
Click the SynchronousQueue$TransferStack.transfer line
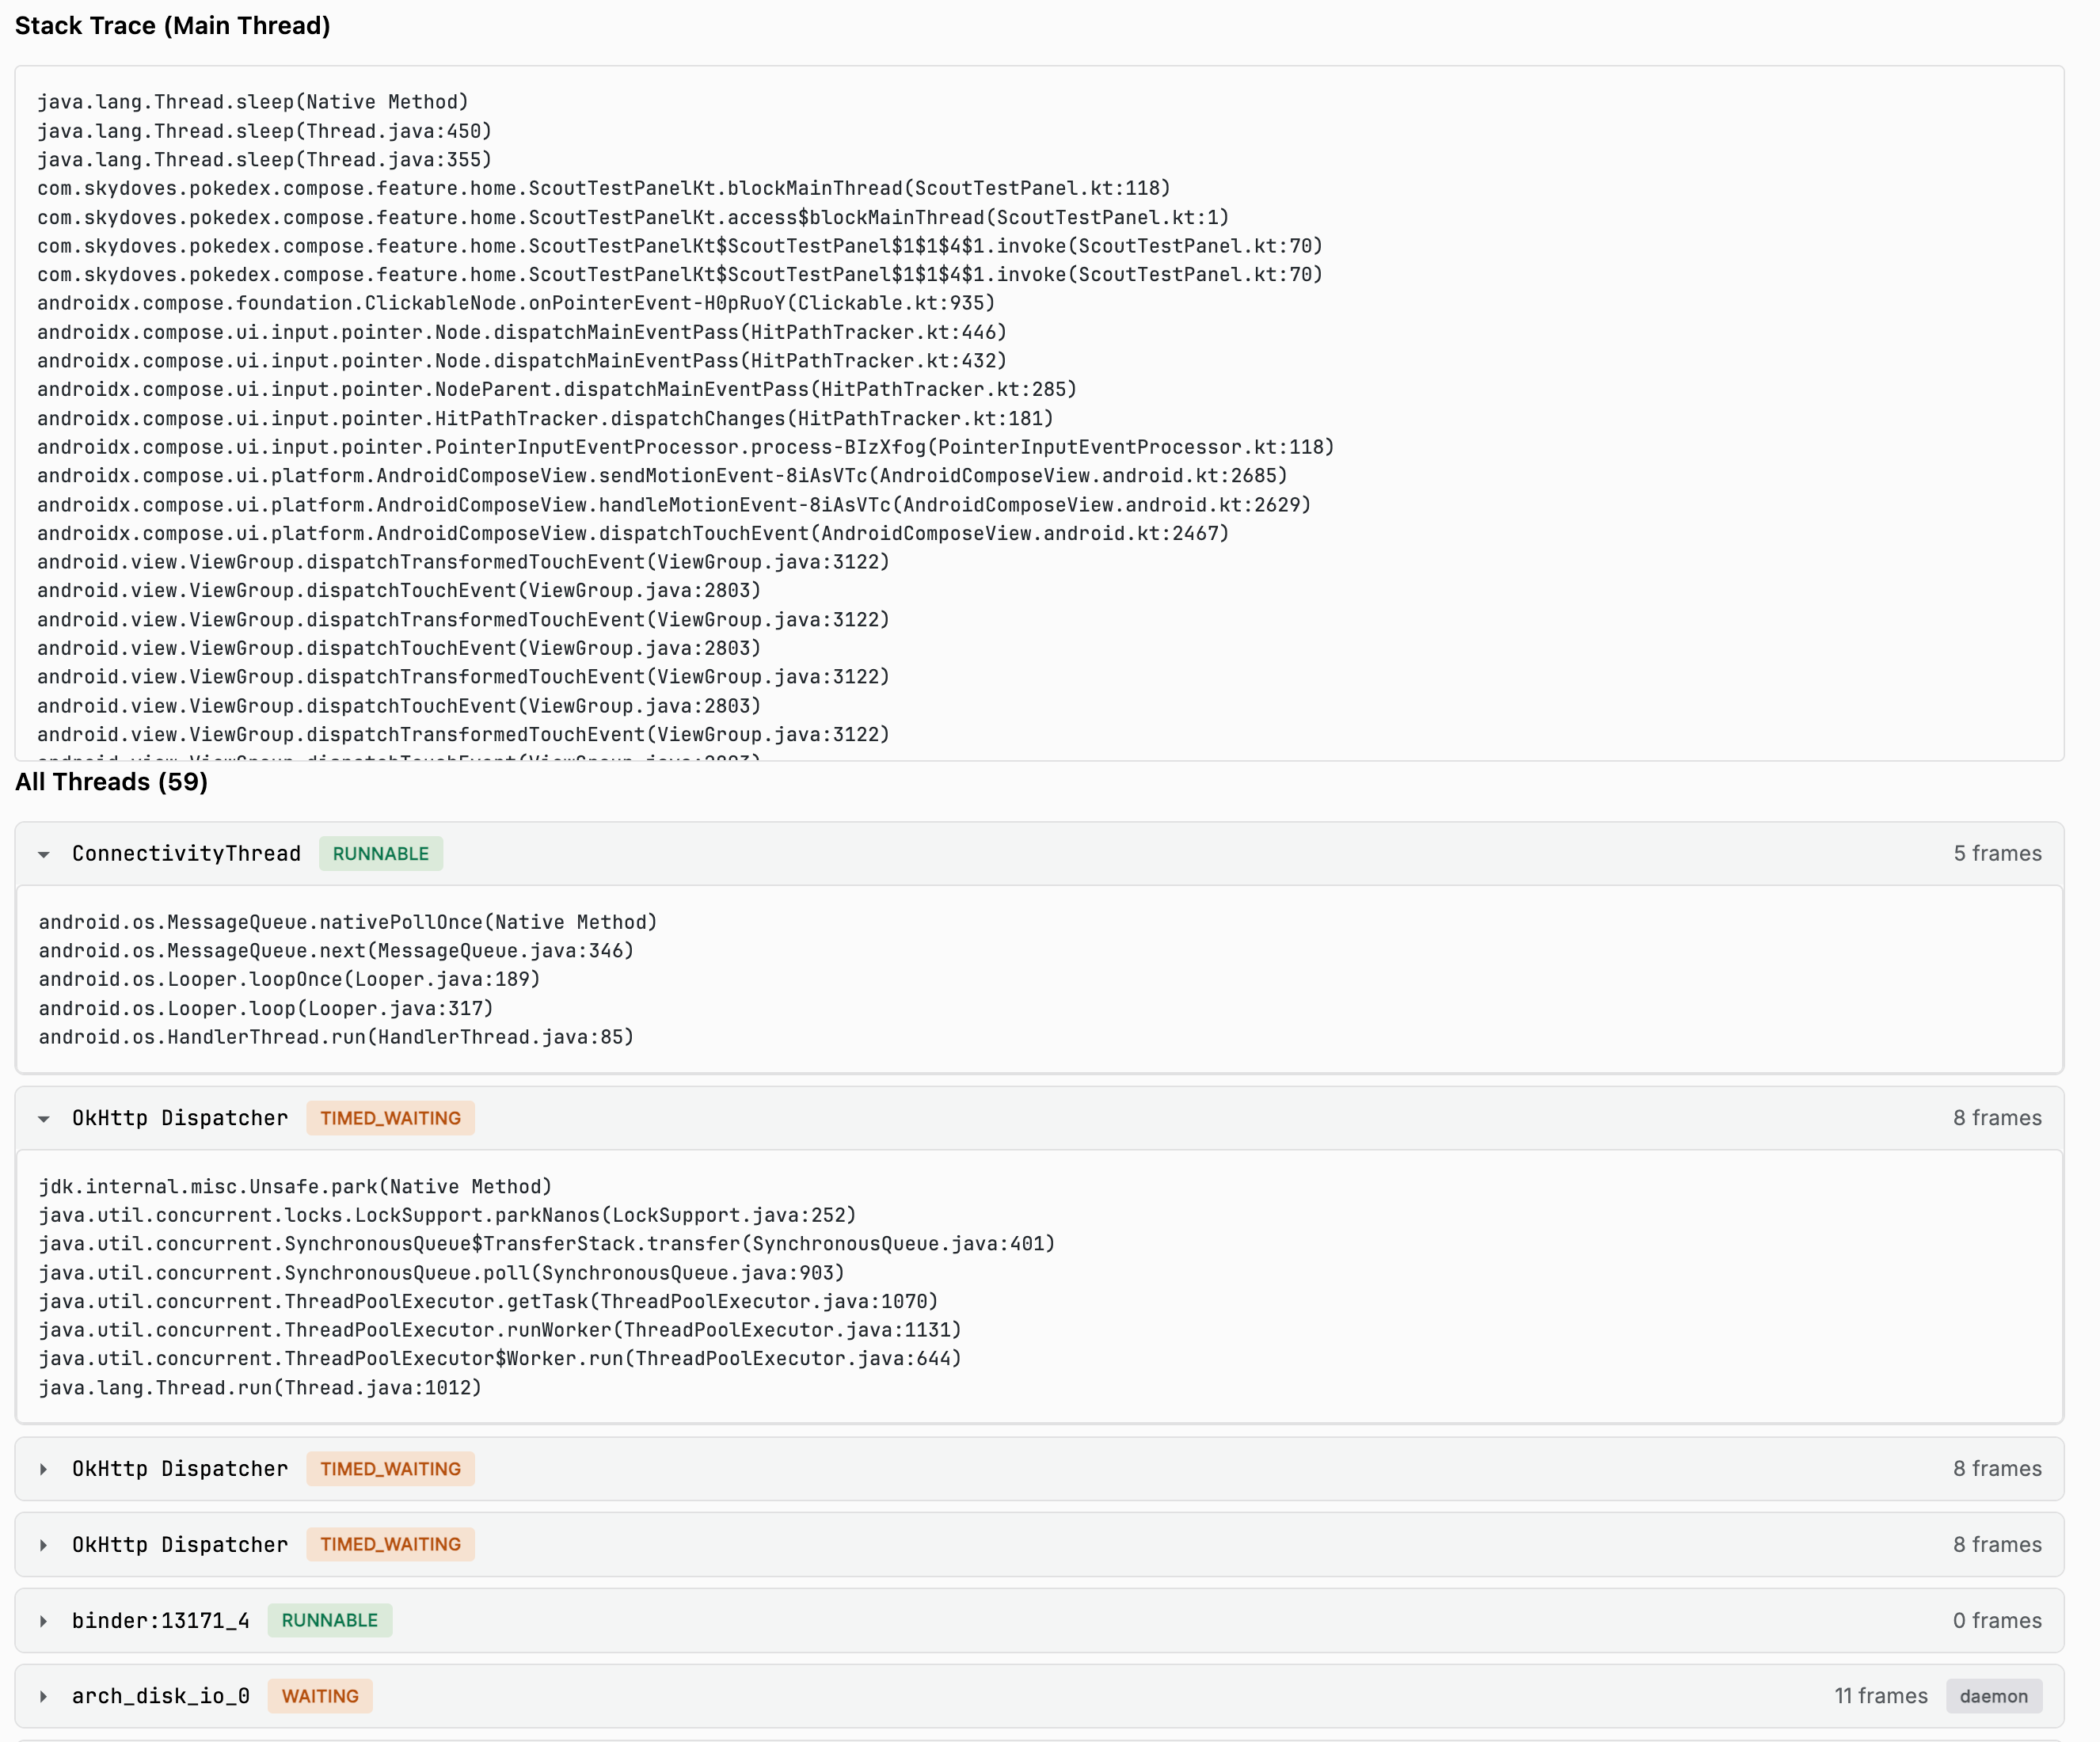547,1245
